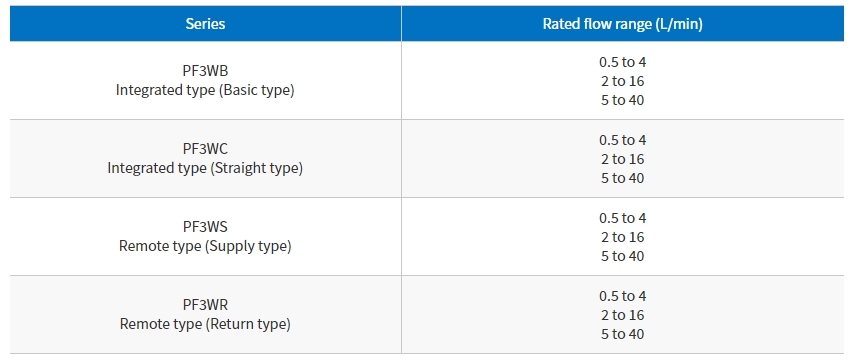The image size is (857, 362).
Task: Click 2 to 16 in PF3WR row
Action: (623, 315)
